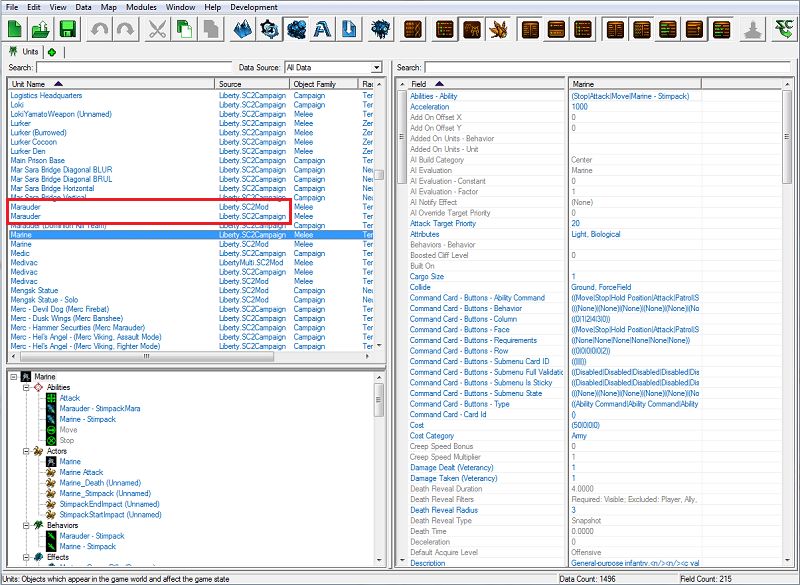800x585 pixels.
Task: Click the Redo arrow icon
Action: click(x=125, y=29)
